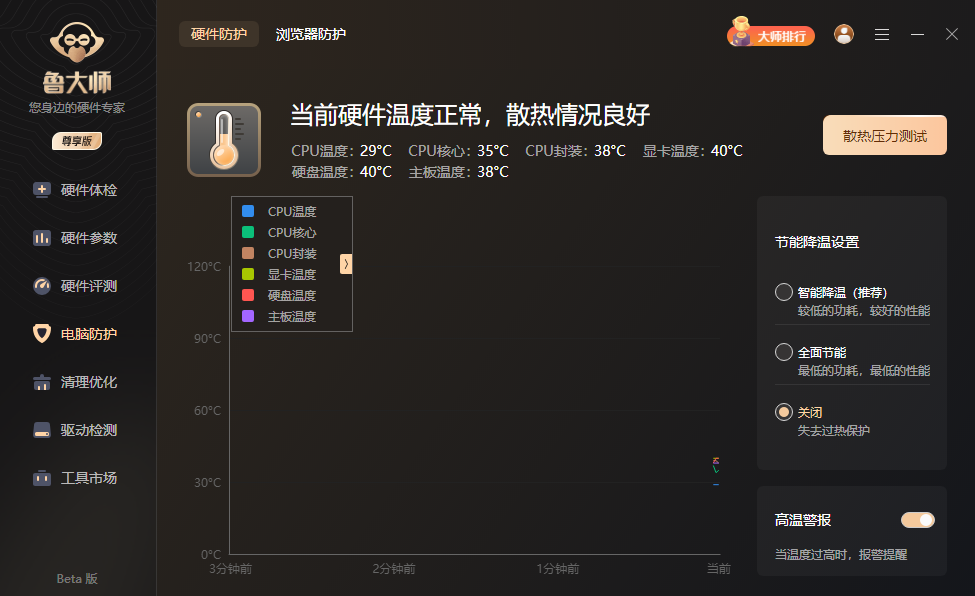Click the 大师排行 trophy badge

point(770,33)
